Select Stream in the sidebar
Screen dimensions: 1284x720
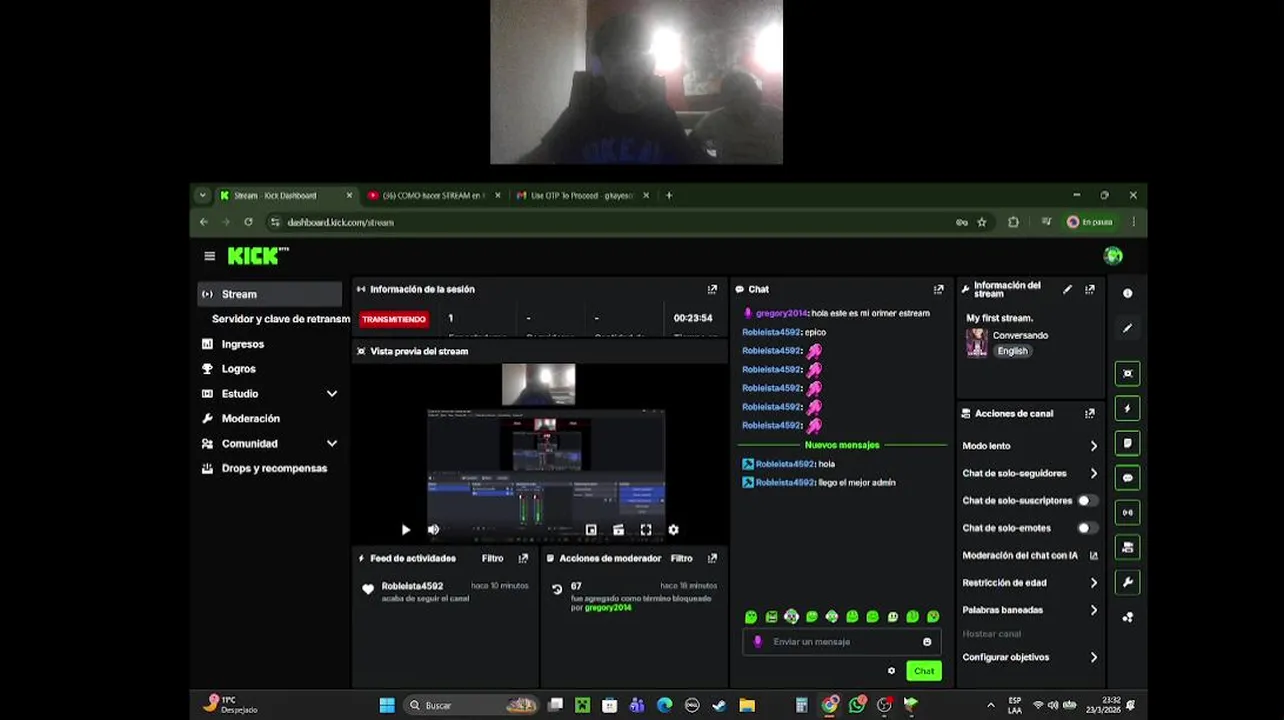[270, 294]
